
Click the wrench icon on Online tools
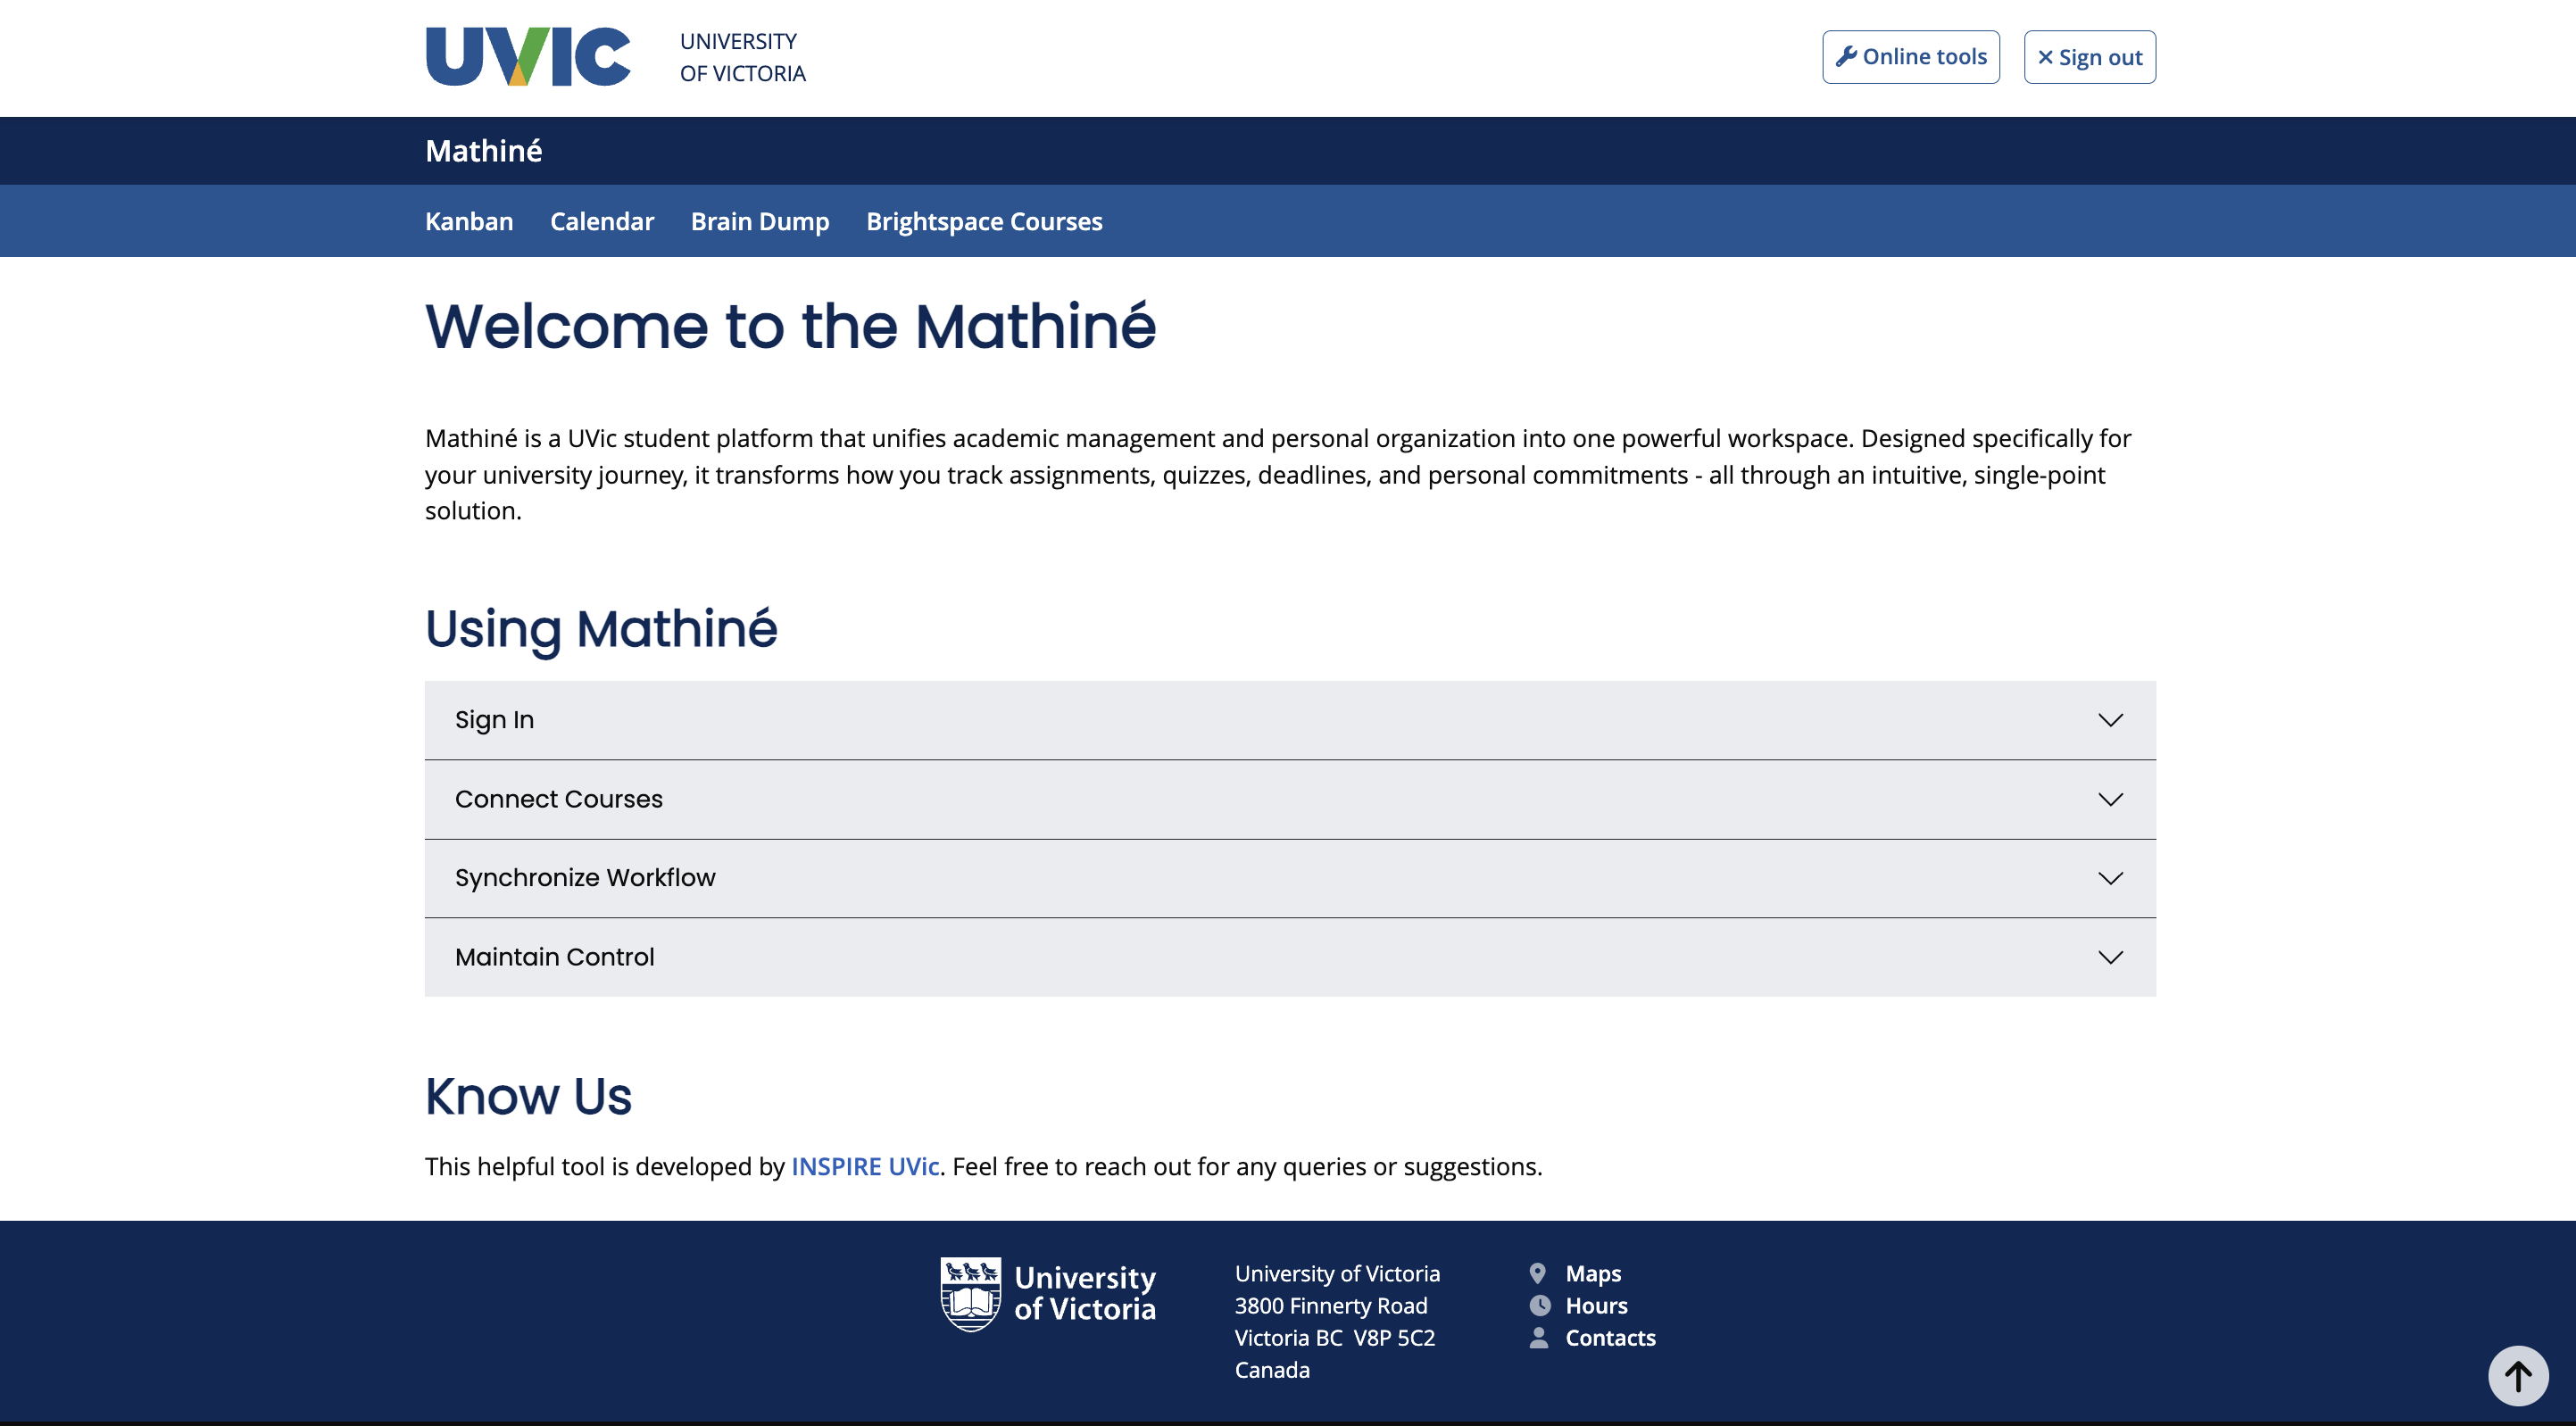coord(1848,56)
